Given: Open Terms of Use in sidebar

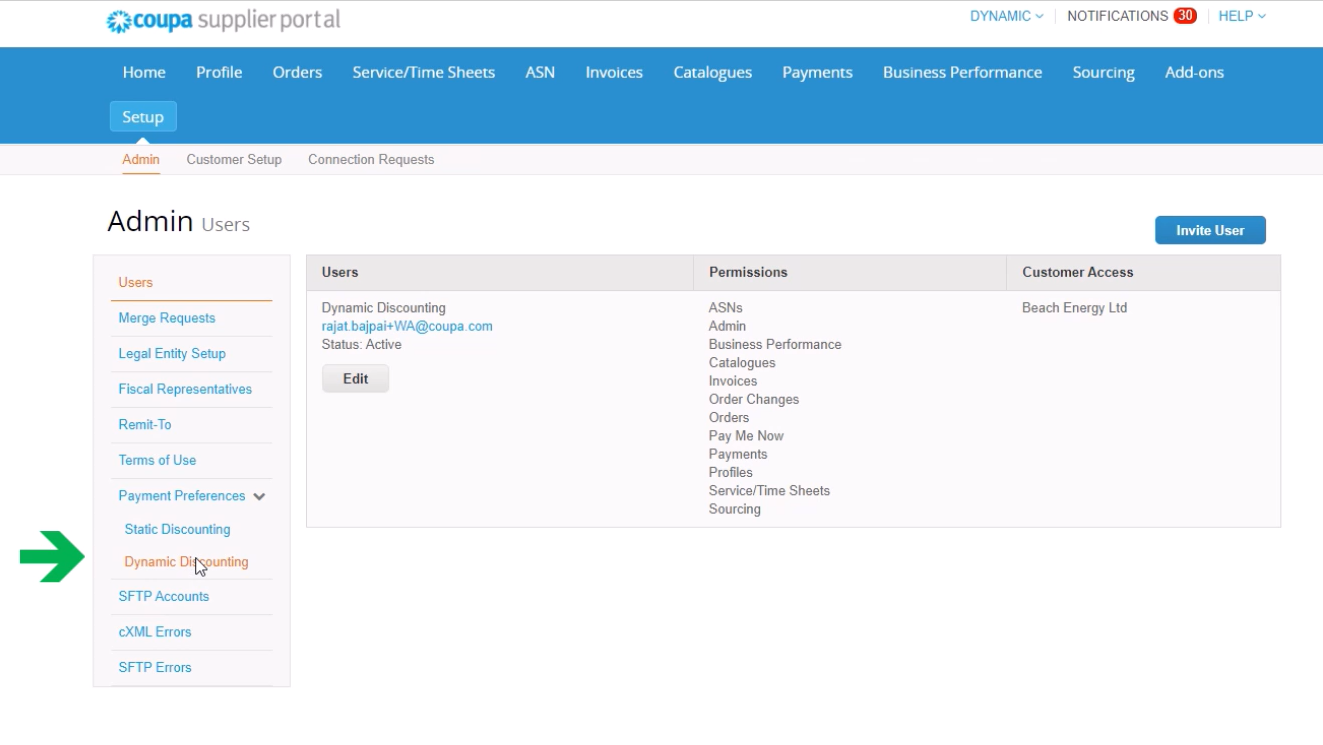Looking at the screenshot, I should tap(157, 460).
